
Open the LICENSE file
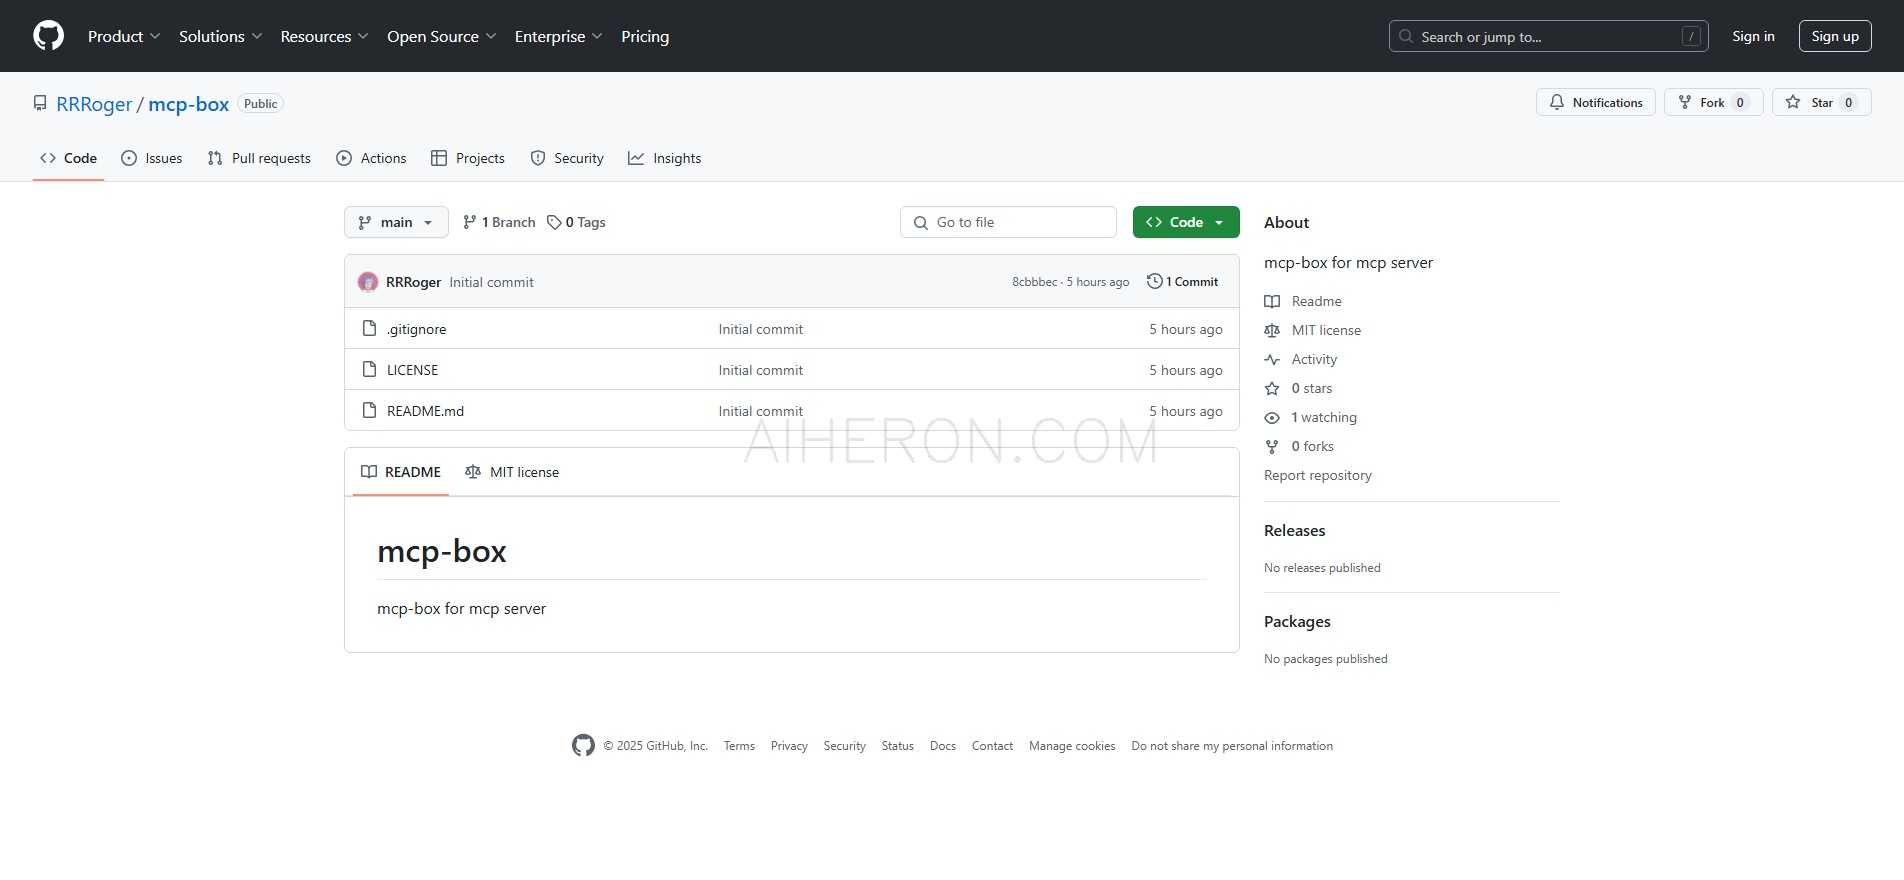pyautogui.click(x=412, y=370)
